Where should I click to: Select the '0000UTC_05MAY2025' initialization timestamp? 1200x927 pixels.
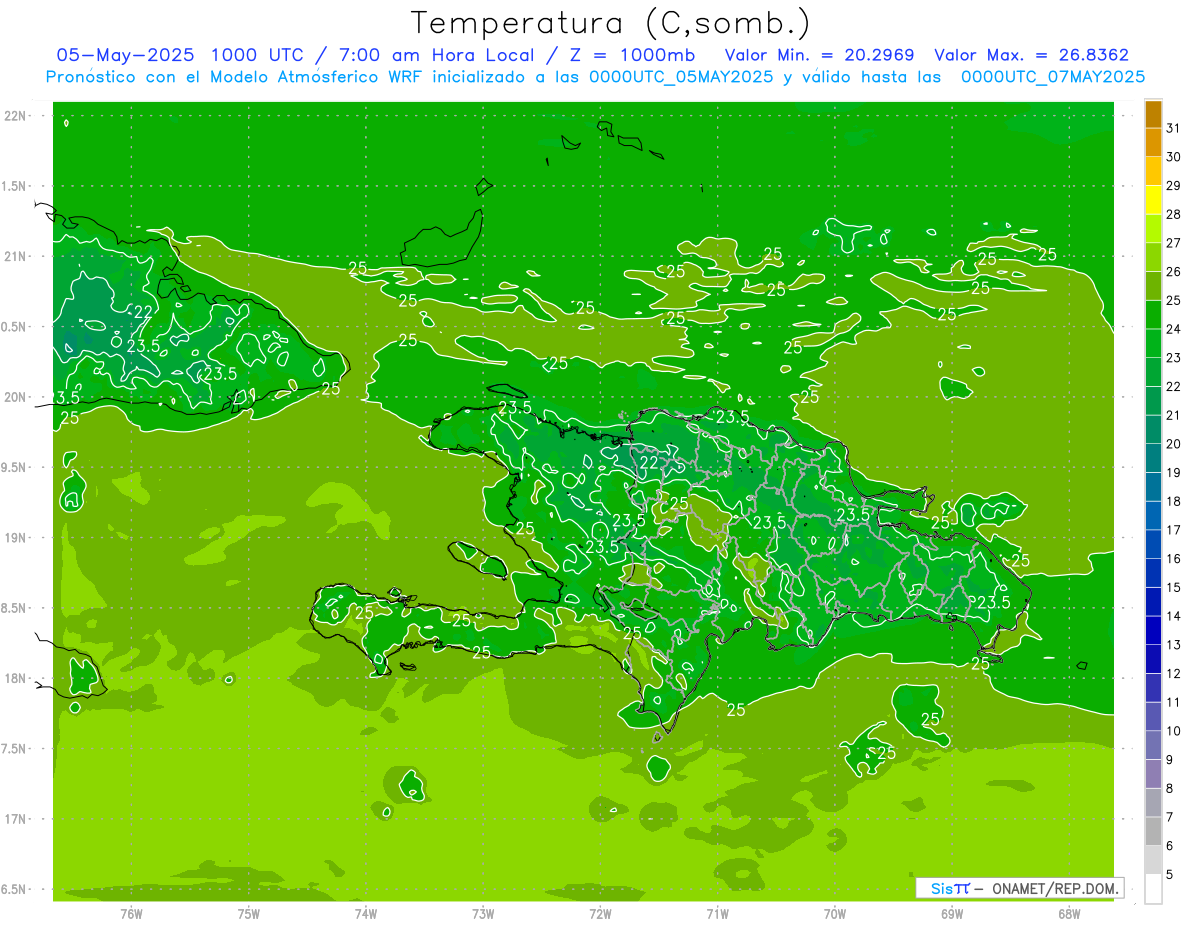(x=681, y=77)
